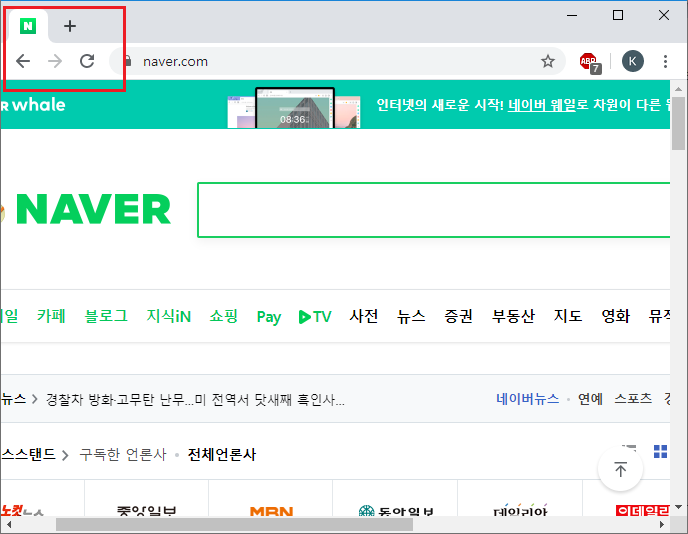Open the 데일리안 press logo
The image size is (688, 534).
(520, 510)
